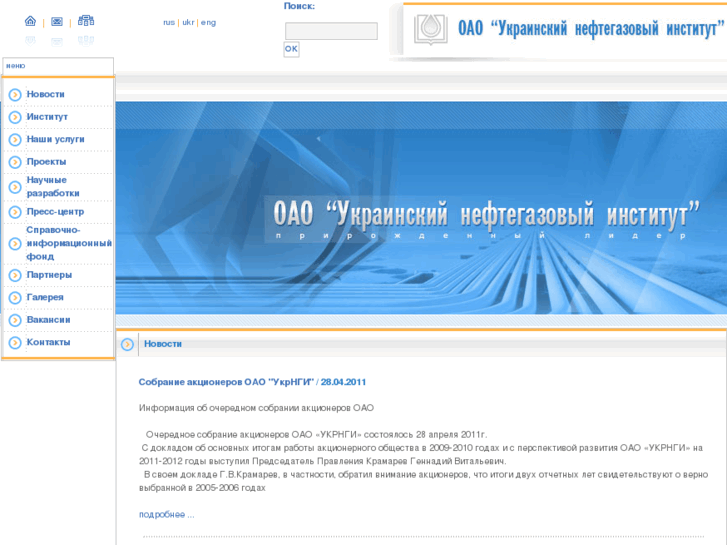
Task: Click arrow icon beside Пресс-центр
Action: click(15, 212)
